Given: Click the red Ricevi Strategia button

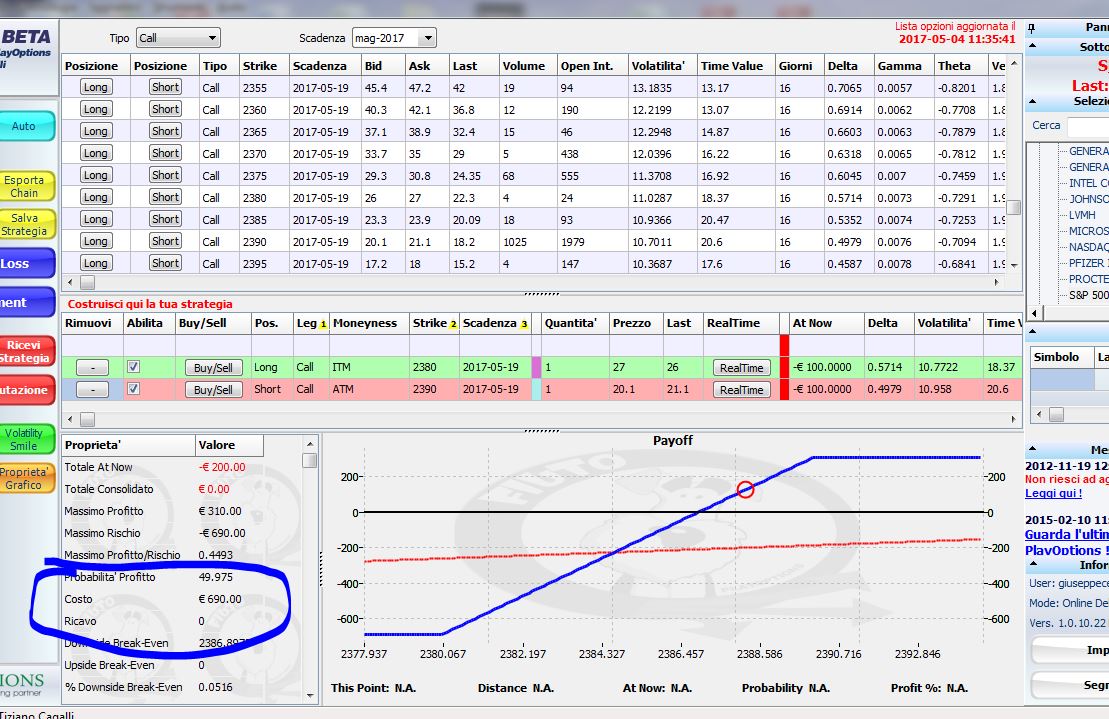Looking at the screenshot, I should (26, 351).
